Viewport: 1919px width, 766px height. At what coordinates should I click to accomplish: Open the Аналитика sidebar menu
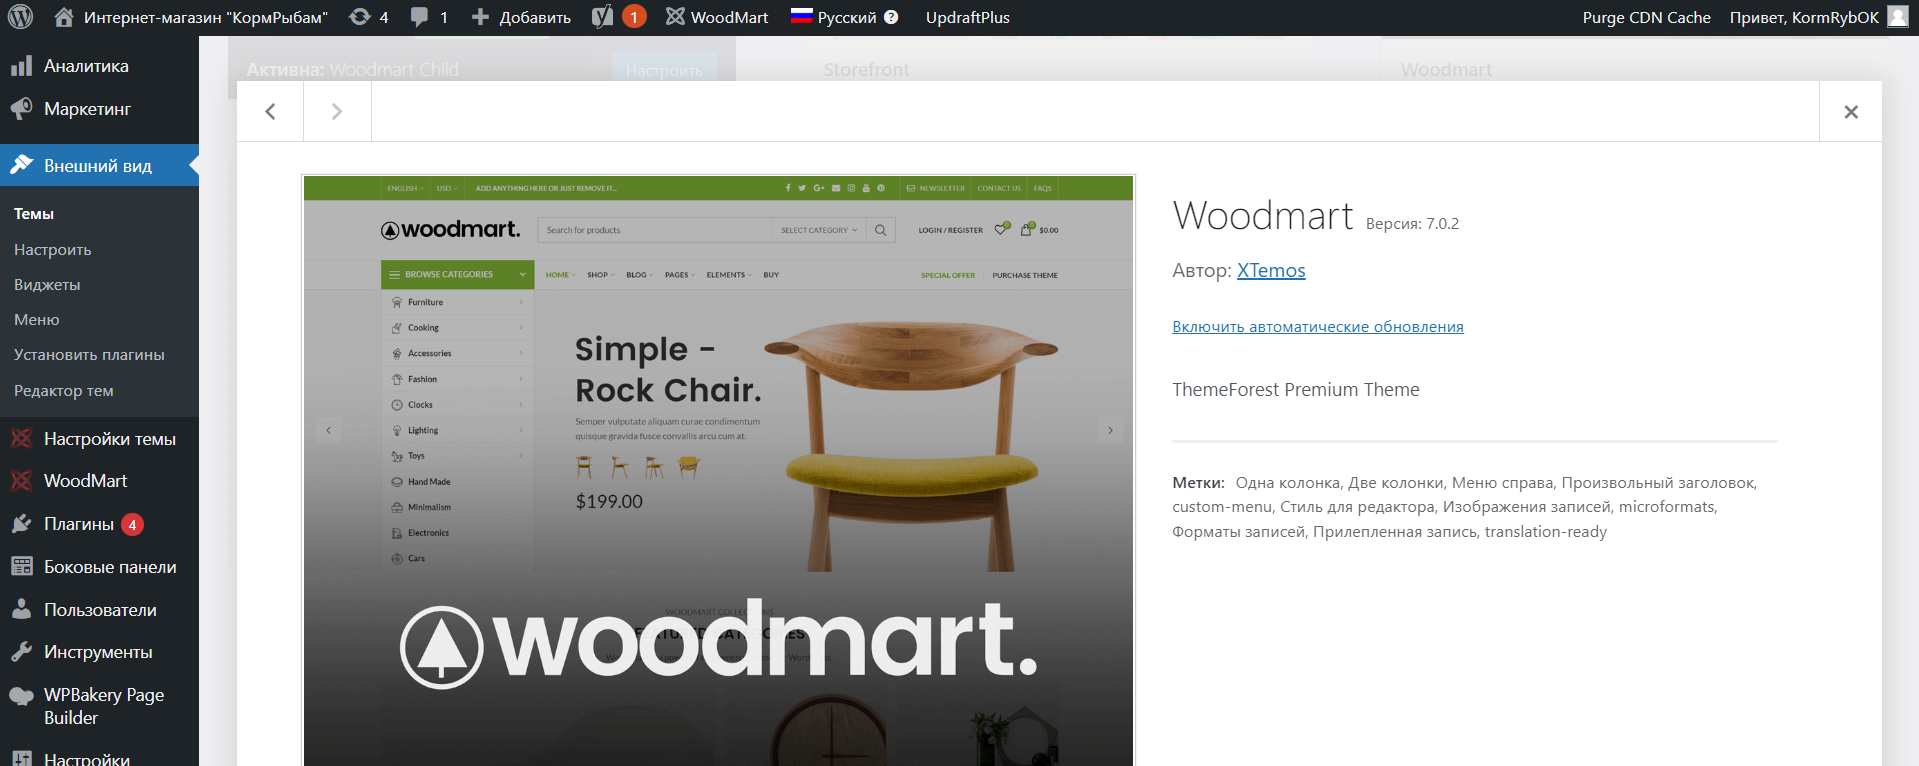(86, 66)
